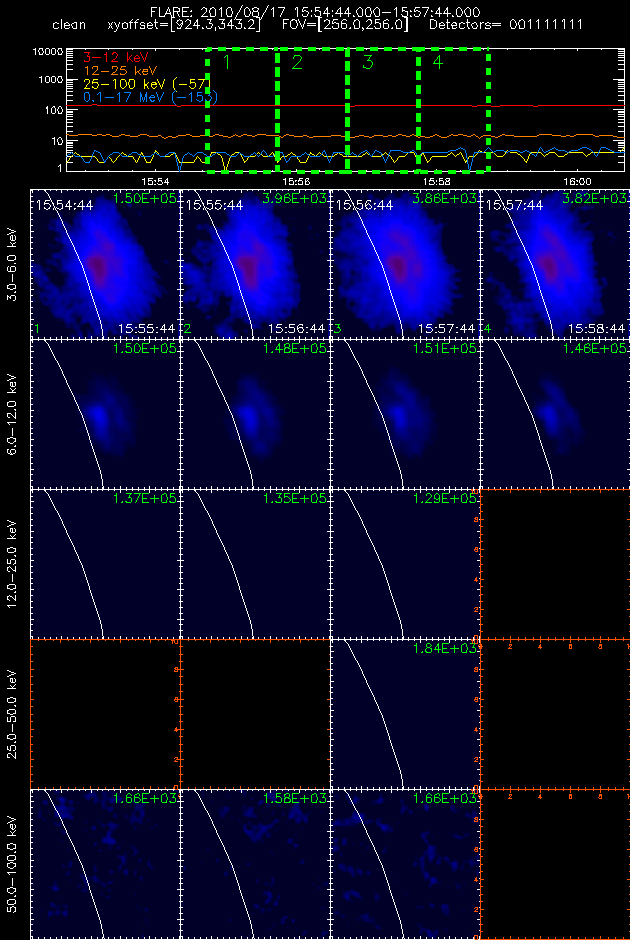
Task: Click the 3.82E+03 peak value text
Action: coord(595,198)
